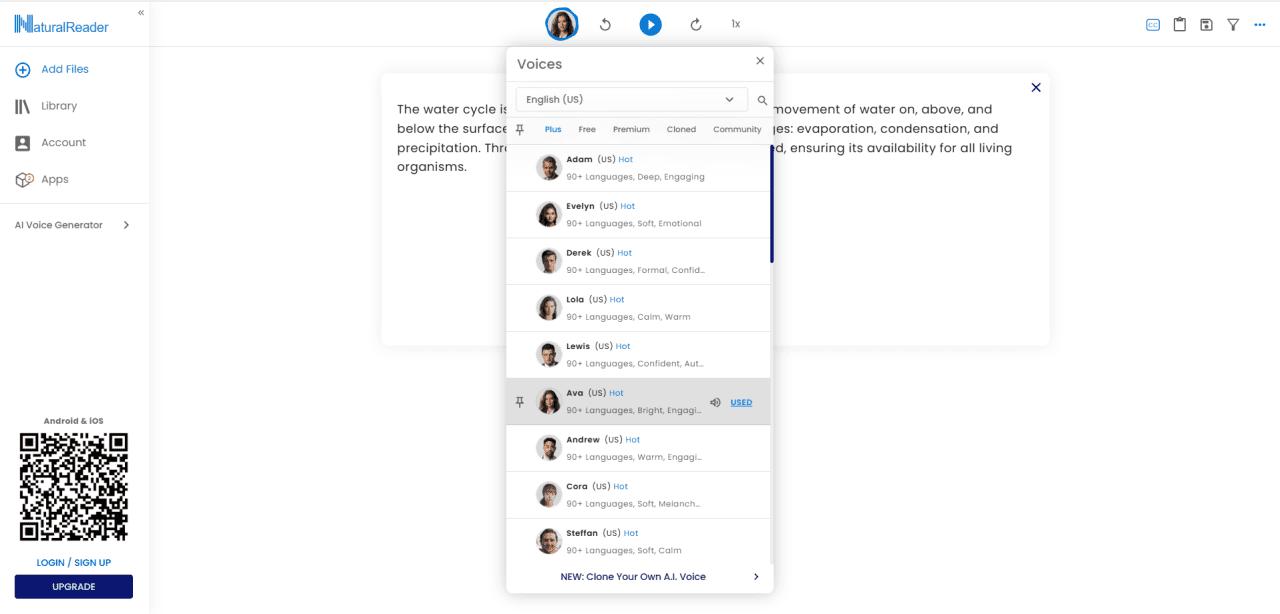Screen dimensions: 1280x614
Task: Click the voice search magnifier icon
Action: click(x=762, y=101)
